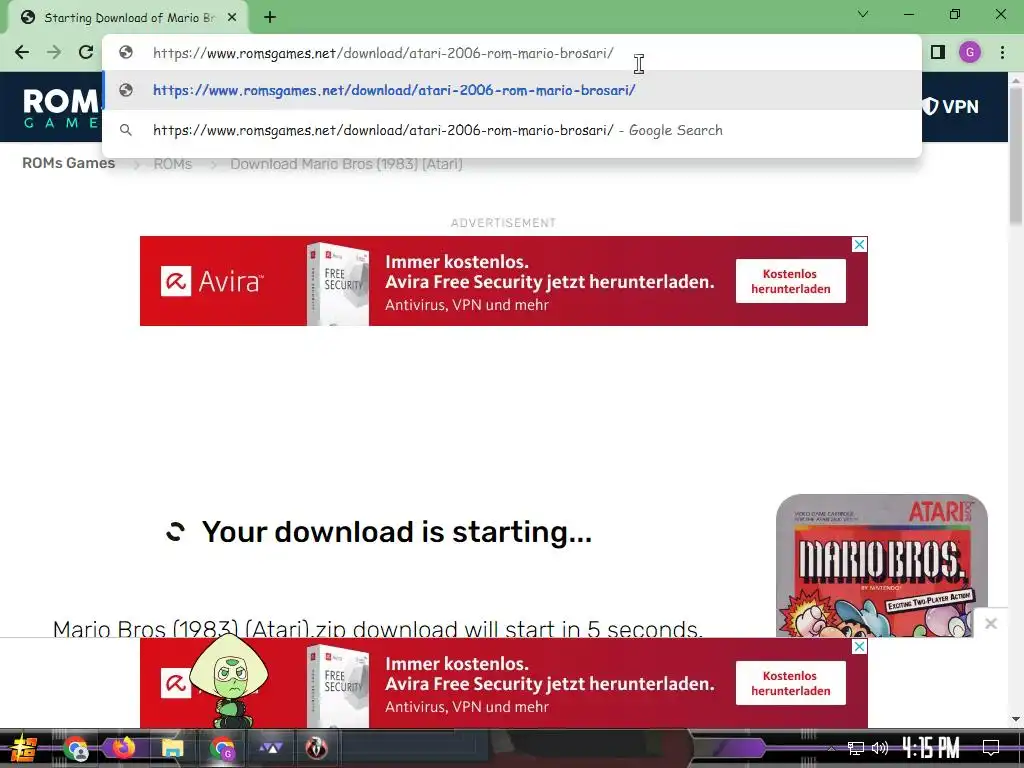1024x768 pixels.
Task: Reload the current page
Action: tap(86, 52)
